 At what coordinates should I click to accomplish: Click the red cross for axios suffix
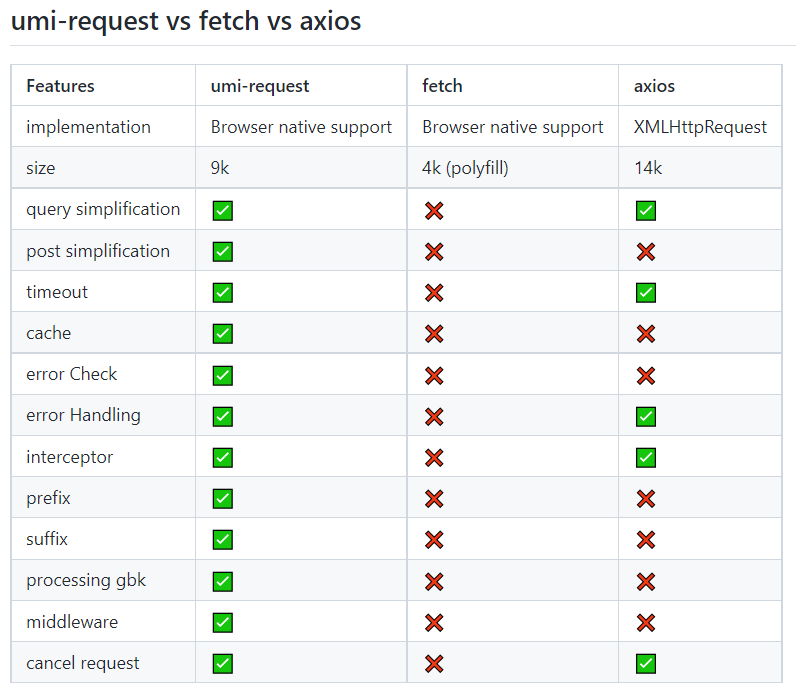point(646,540)
